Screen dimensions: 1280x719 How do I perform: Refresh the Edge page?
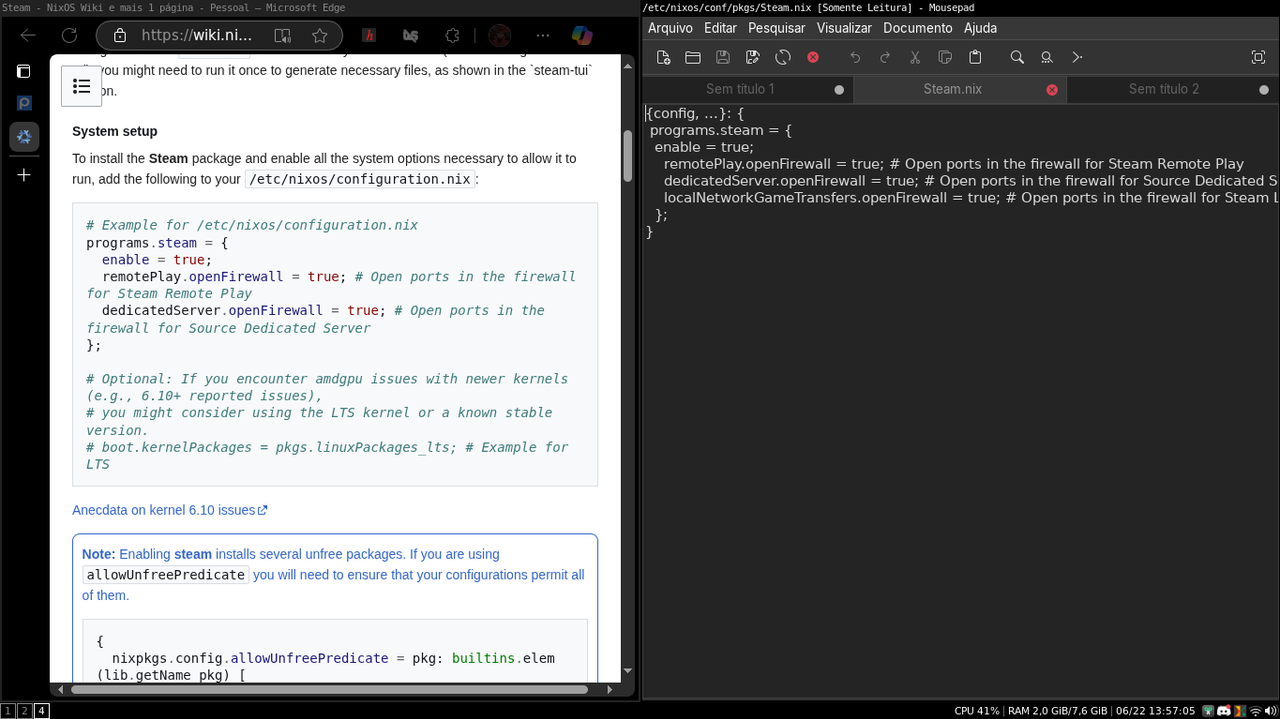69,35
